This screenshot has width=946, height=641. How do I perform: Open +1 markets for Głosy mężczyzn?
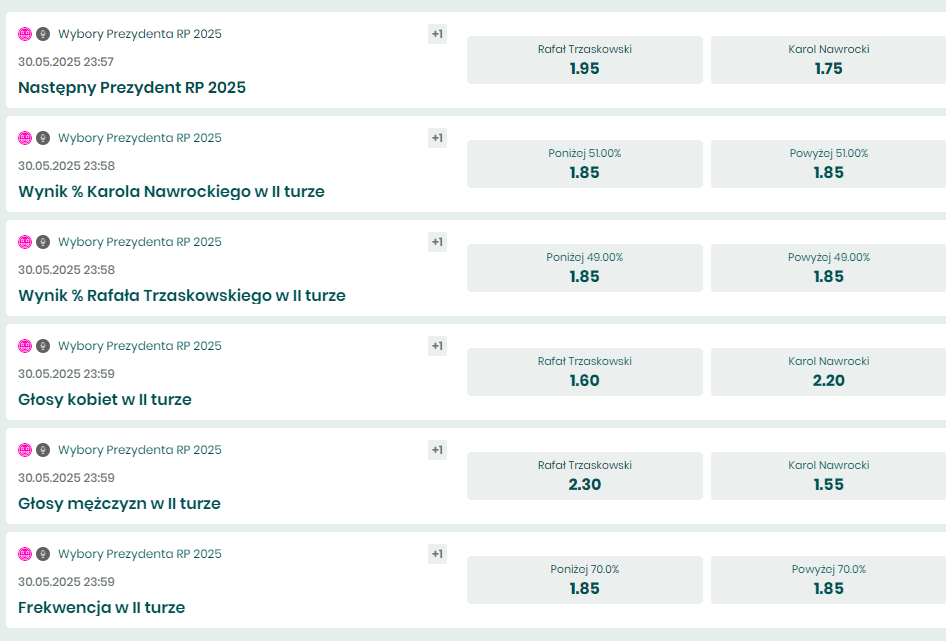[437, 450]
